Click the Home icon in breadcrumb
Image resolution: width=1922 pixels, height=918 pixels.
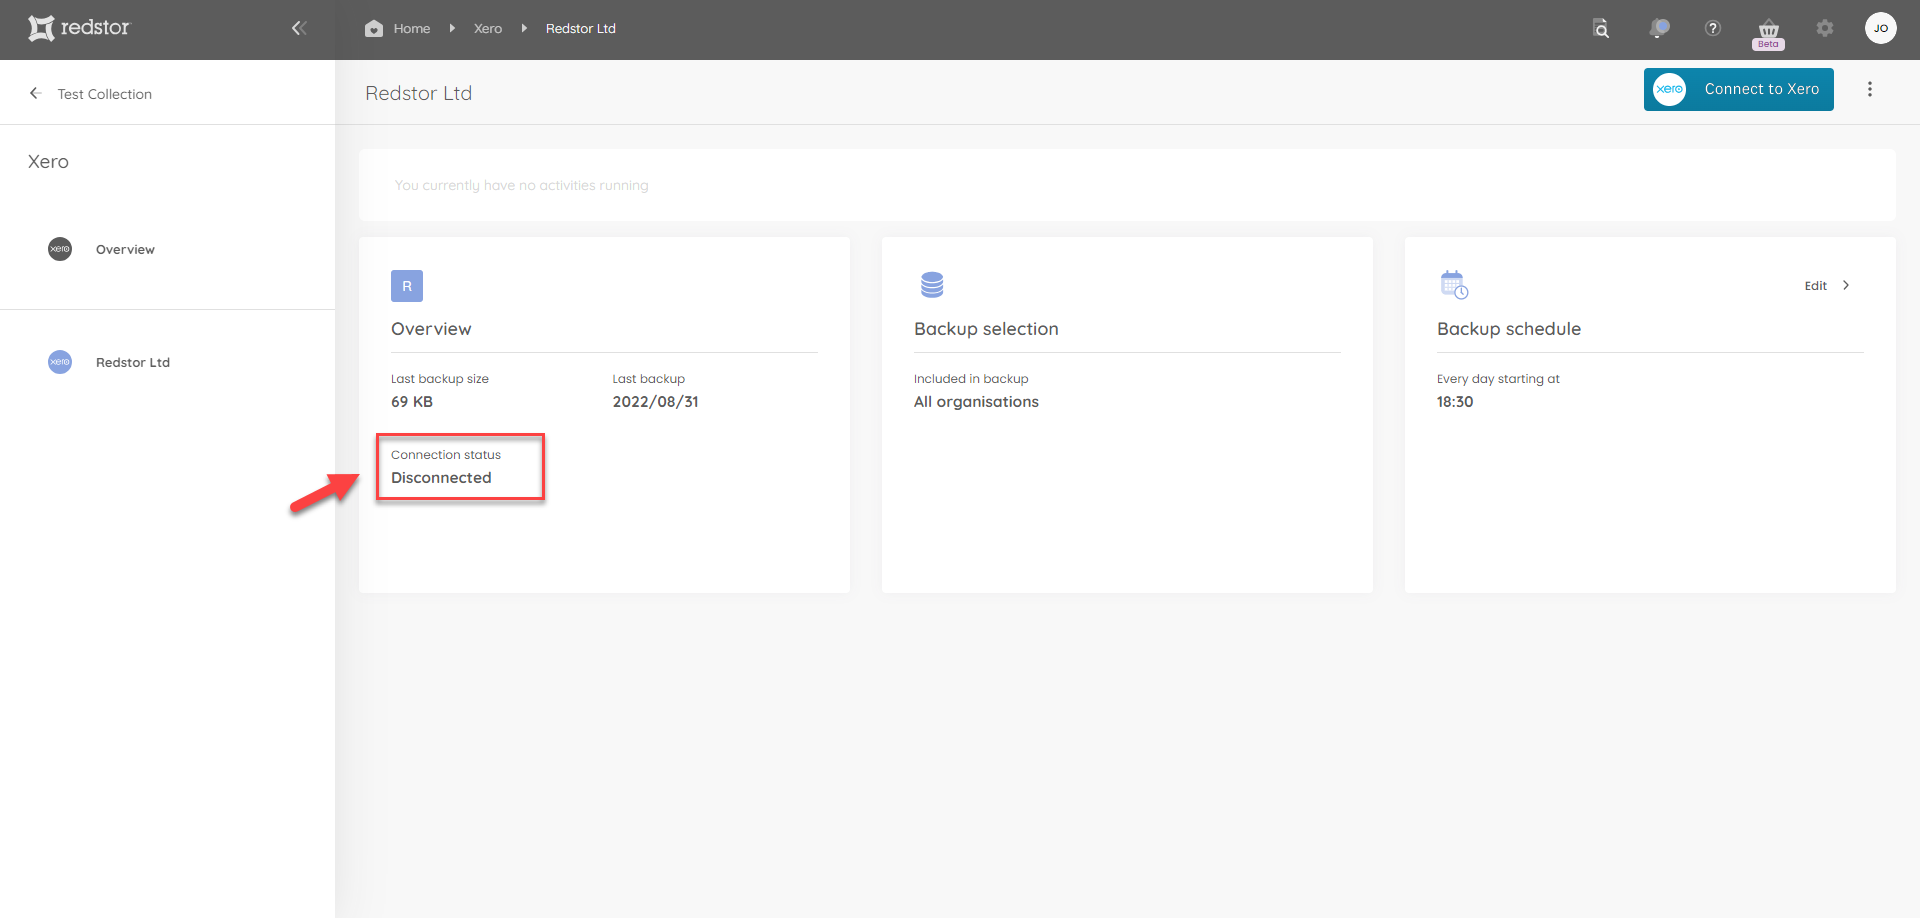pos(374,28)
